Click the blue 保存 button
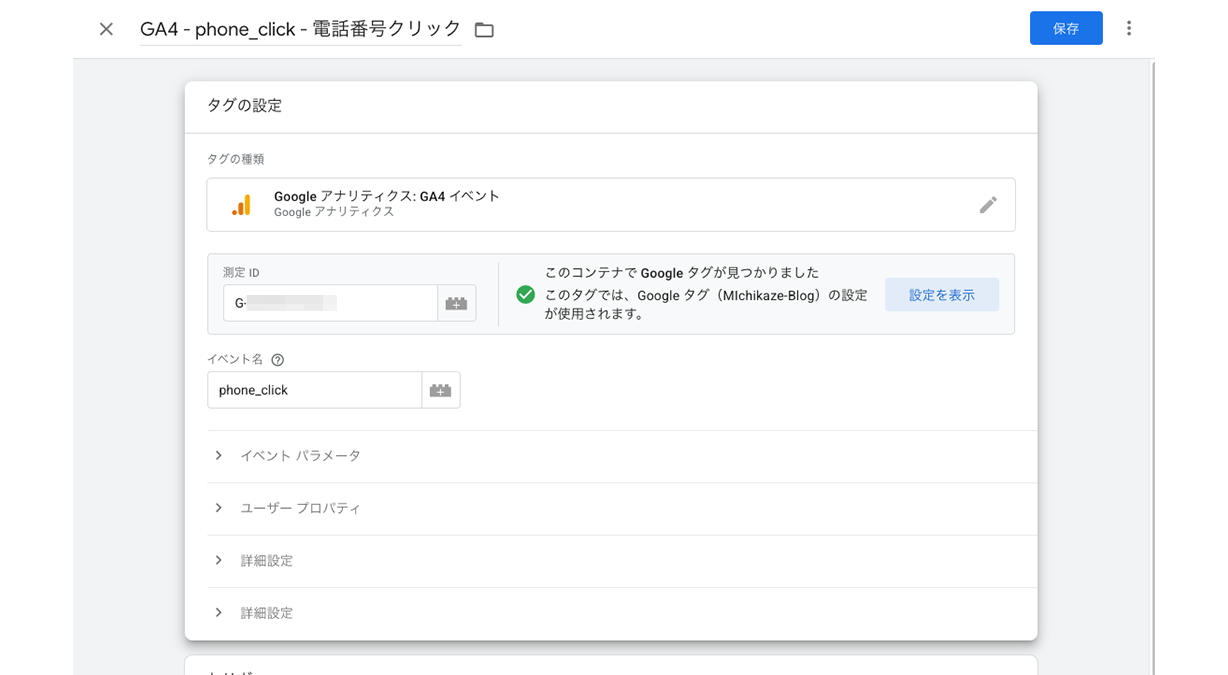Screen dimensions: 1228x675 1066,28
